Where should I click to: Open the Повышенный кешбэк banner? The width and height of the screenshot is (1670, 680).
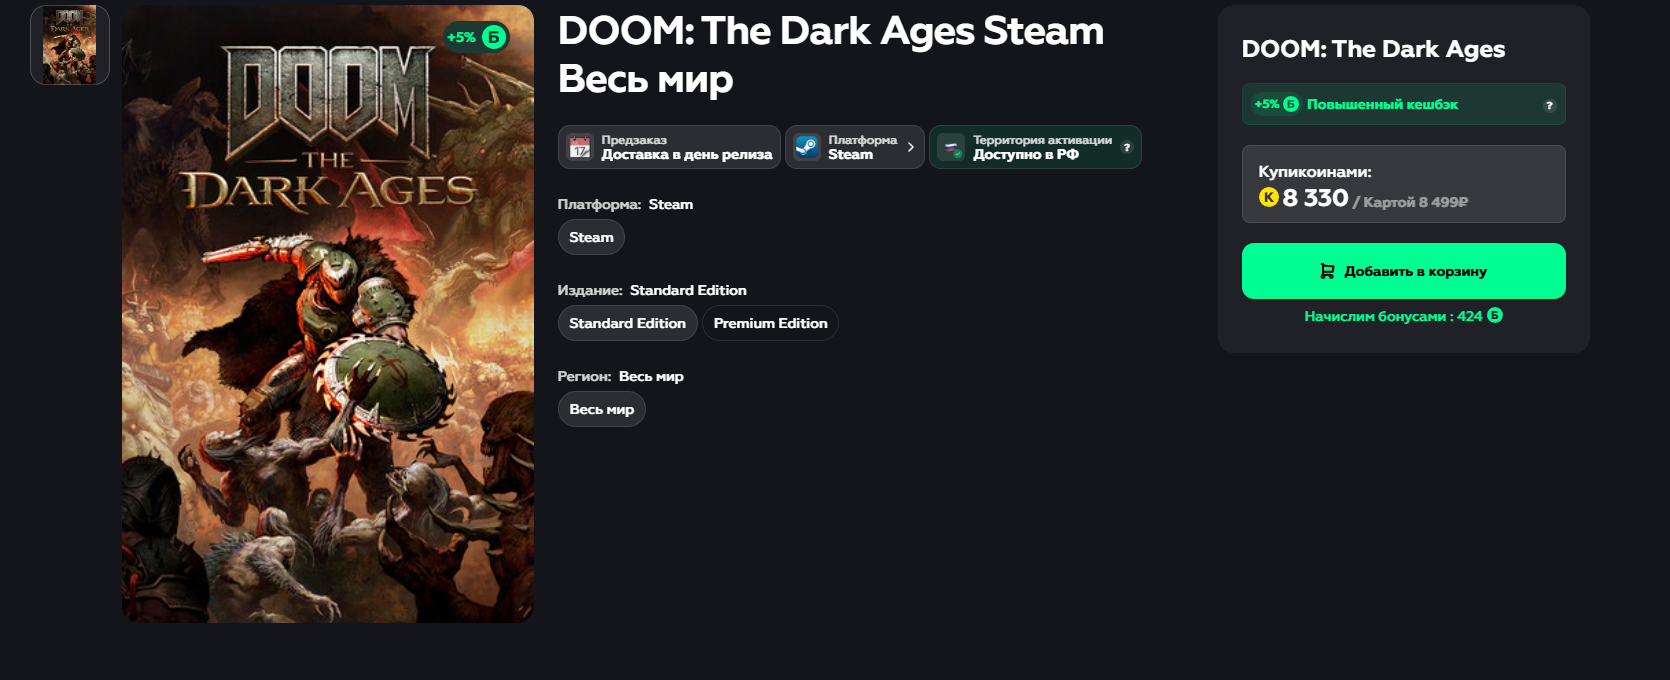(1403, 104)
